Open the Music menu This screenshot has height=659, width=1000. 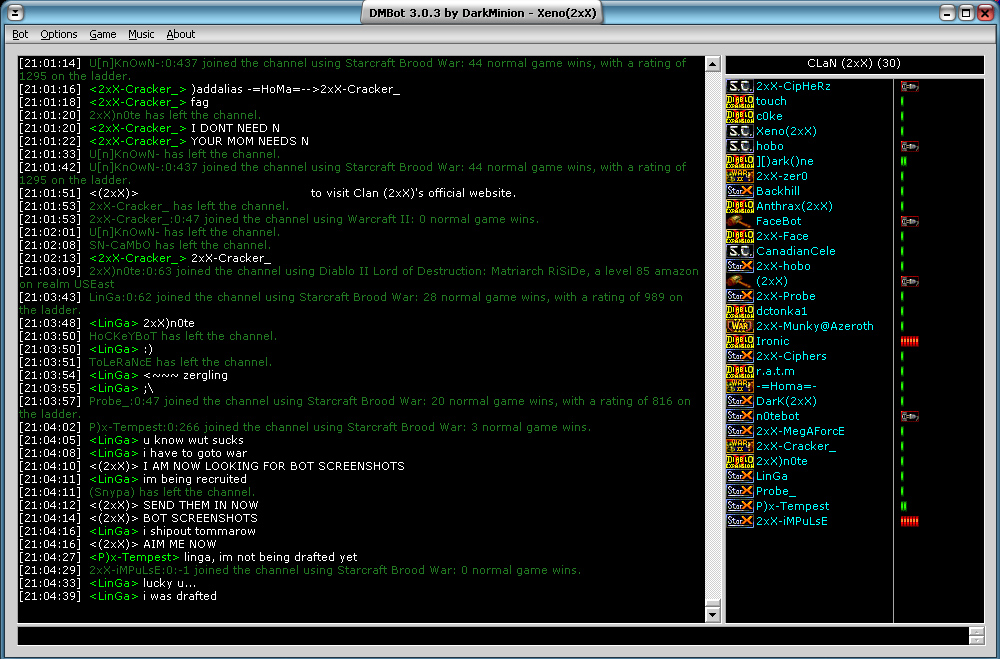coord(141,34)
